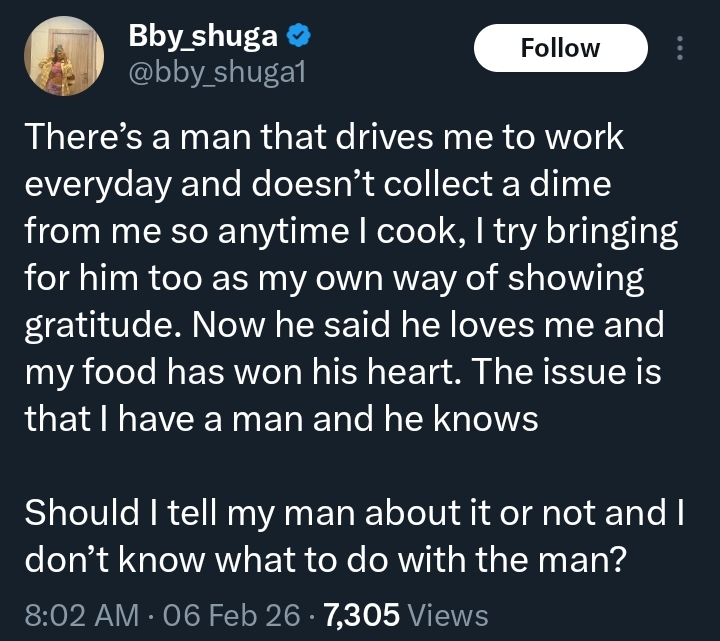Click the blue verified badge
Image resolution: width=720 pixels, height=641 pixels.
coord(297,37)
